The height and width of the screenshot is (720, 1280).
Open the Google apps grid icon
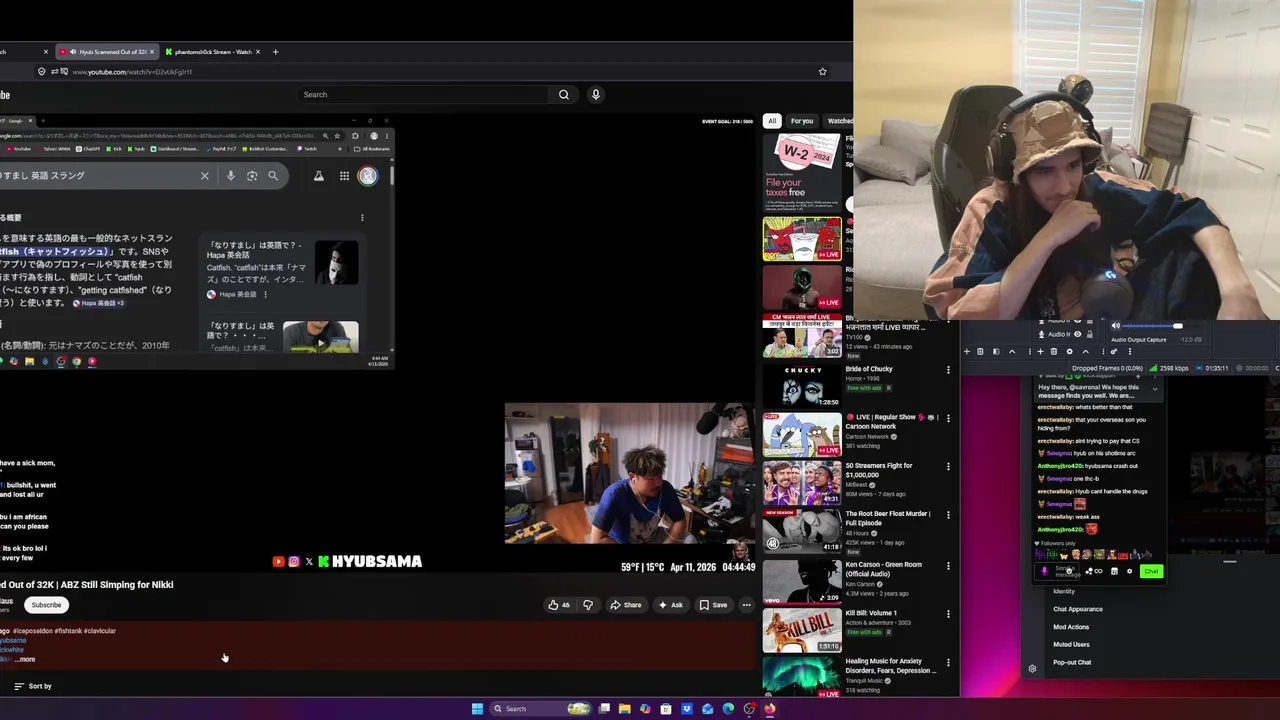344,176
